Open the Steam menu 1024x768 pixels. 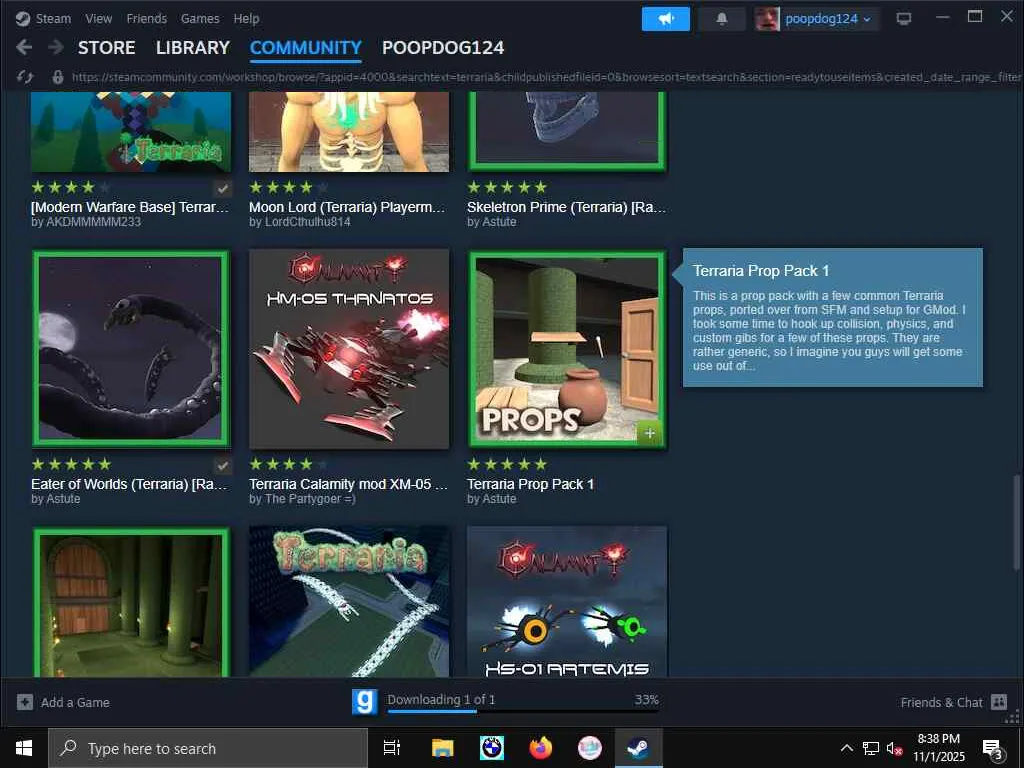pos(53,18)
